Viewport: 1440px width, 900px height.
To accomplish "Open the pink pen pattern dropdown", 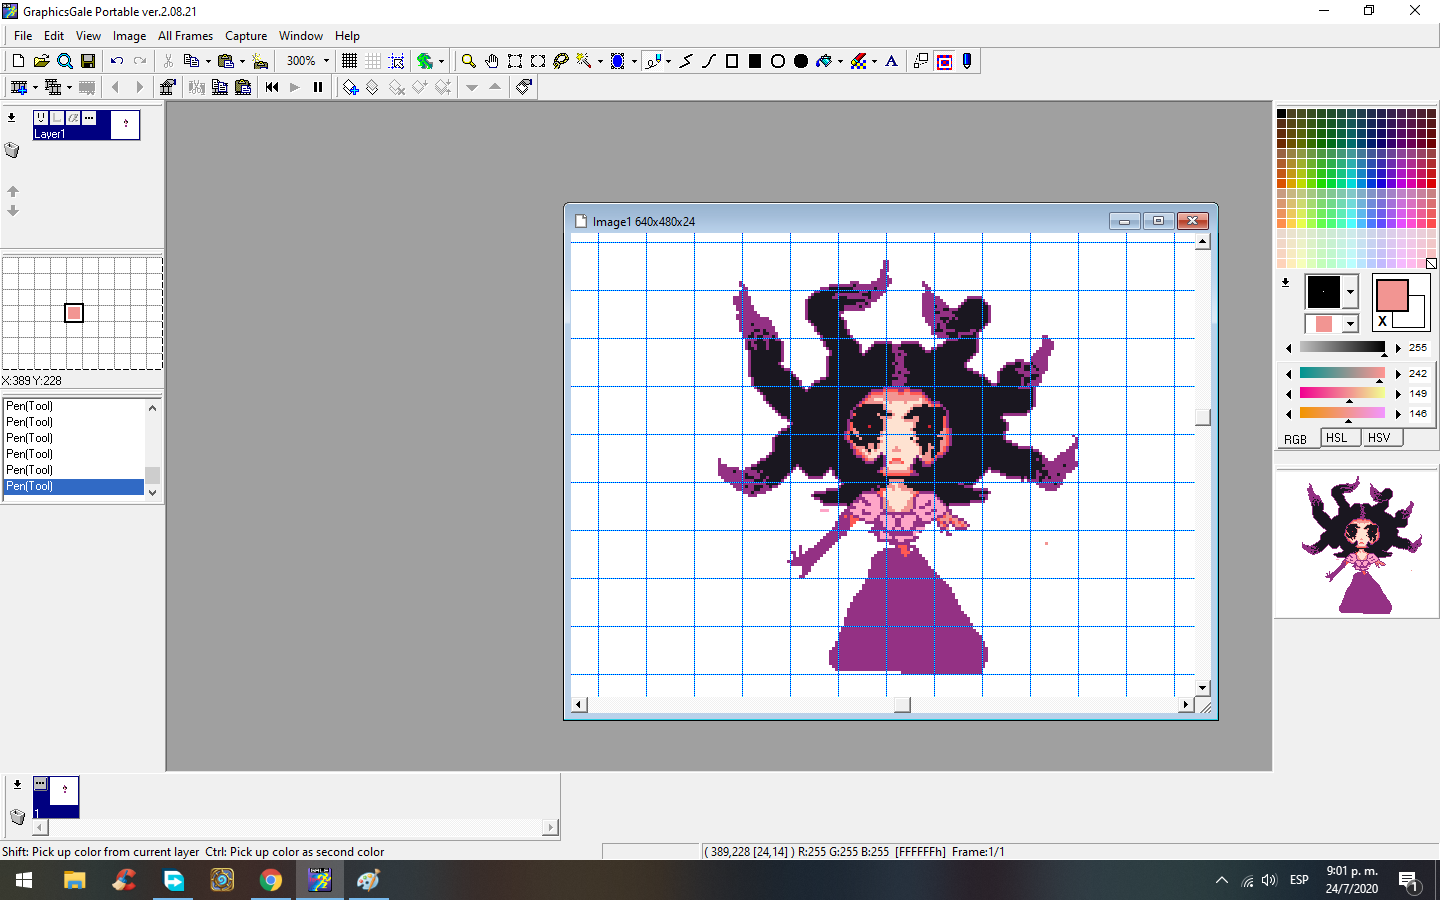I will tap(1350, 324).
